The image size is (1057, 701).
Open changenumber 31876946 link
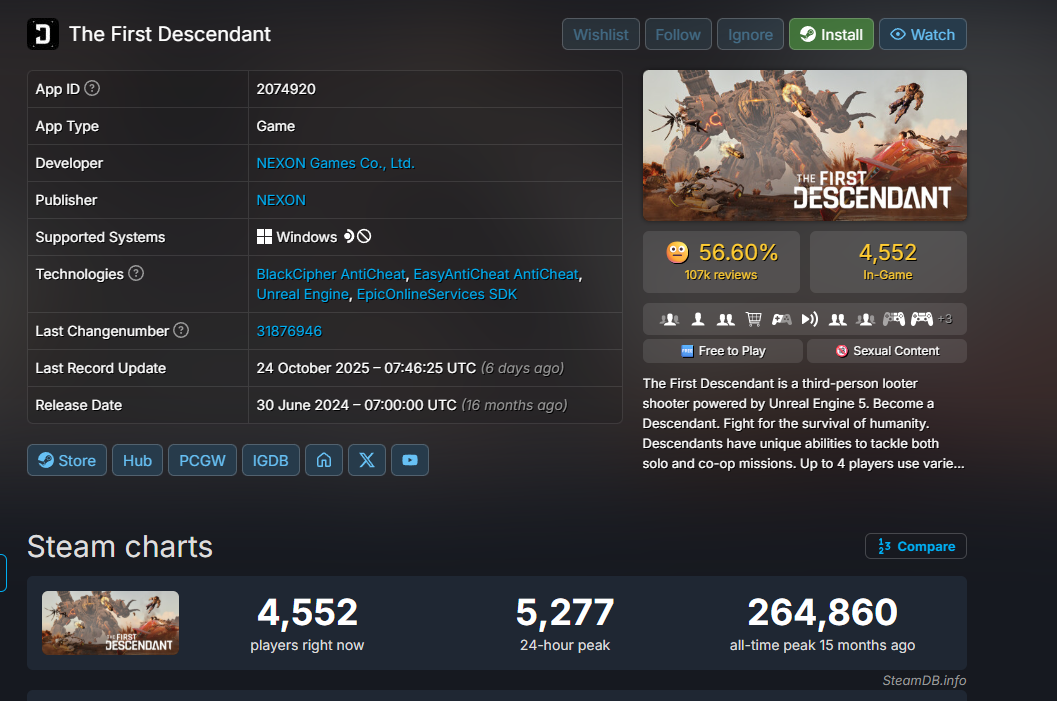289,331
